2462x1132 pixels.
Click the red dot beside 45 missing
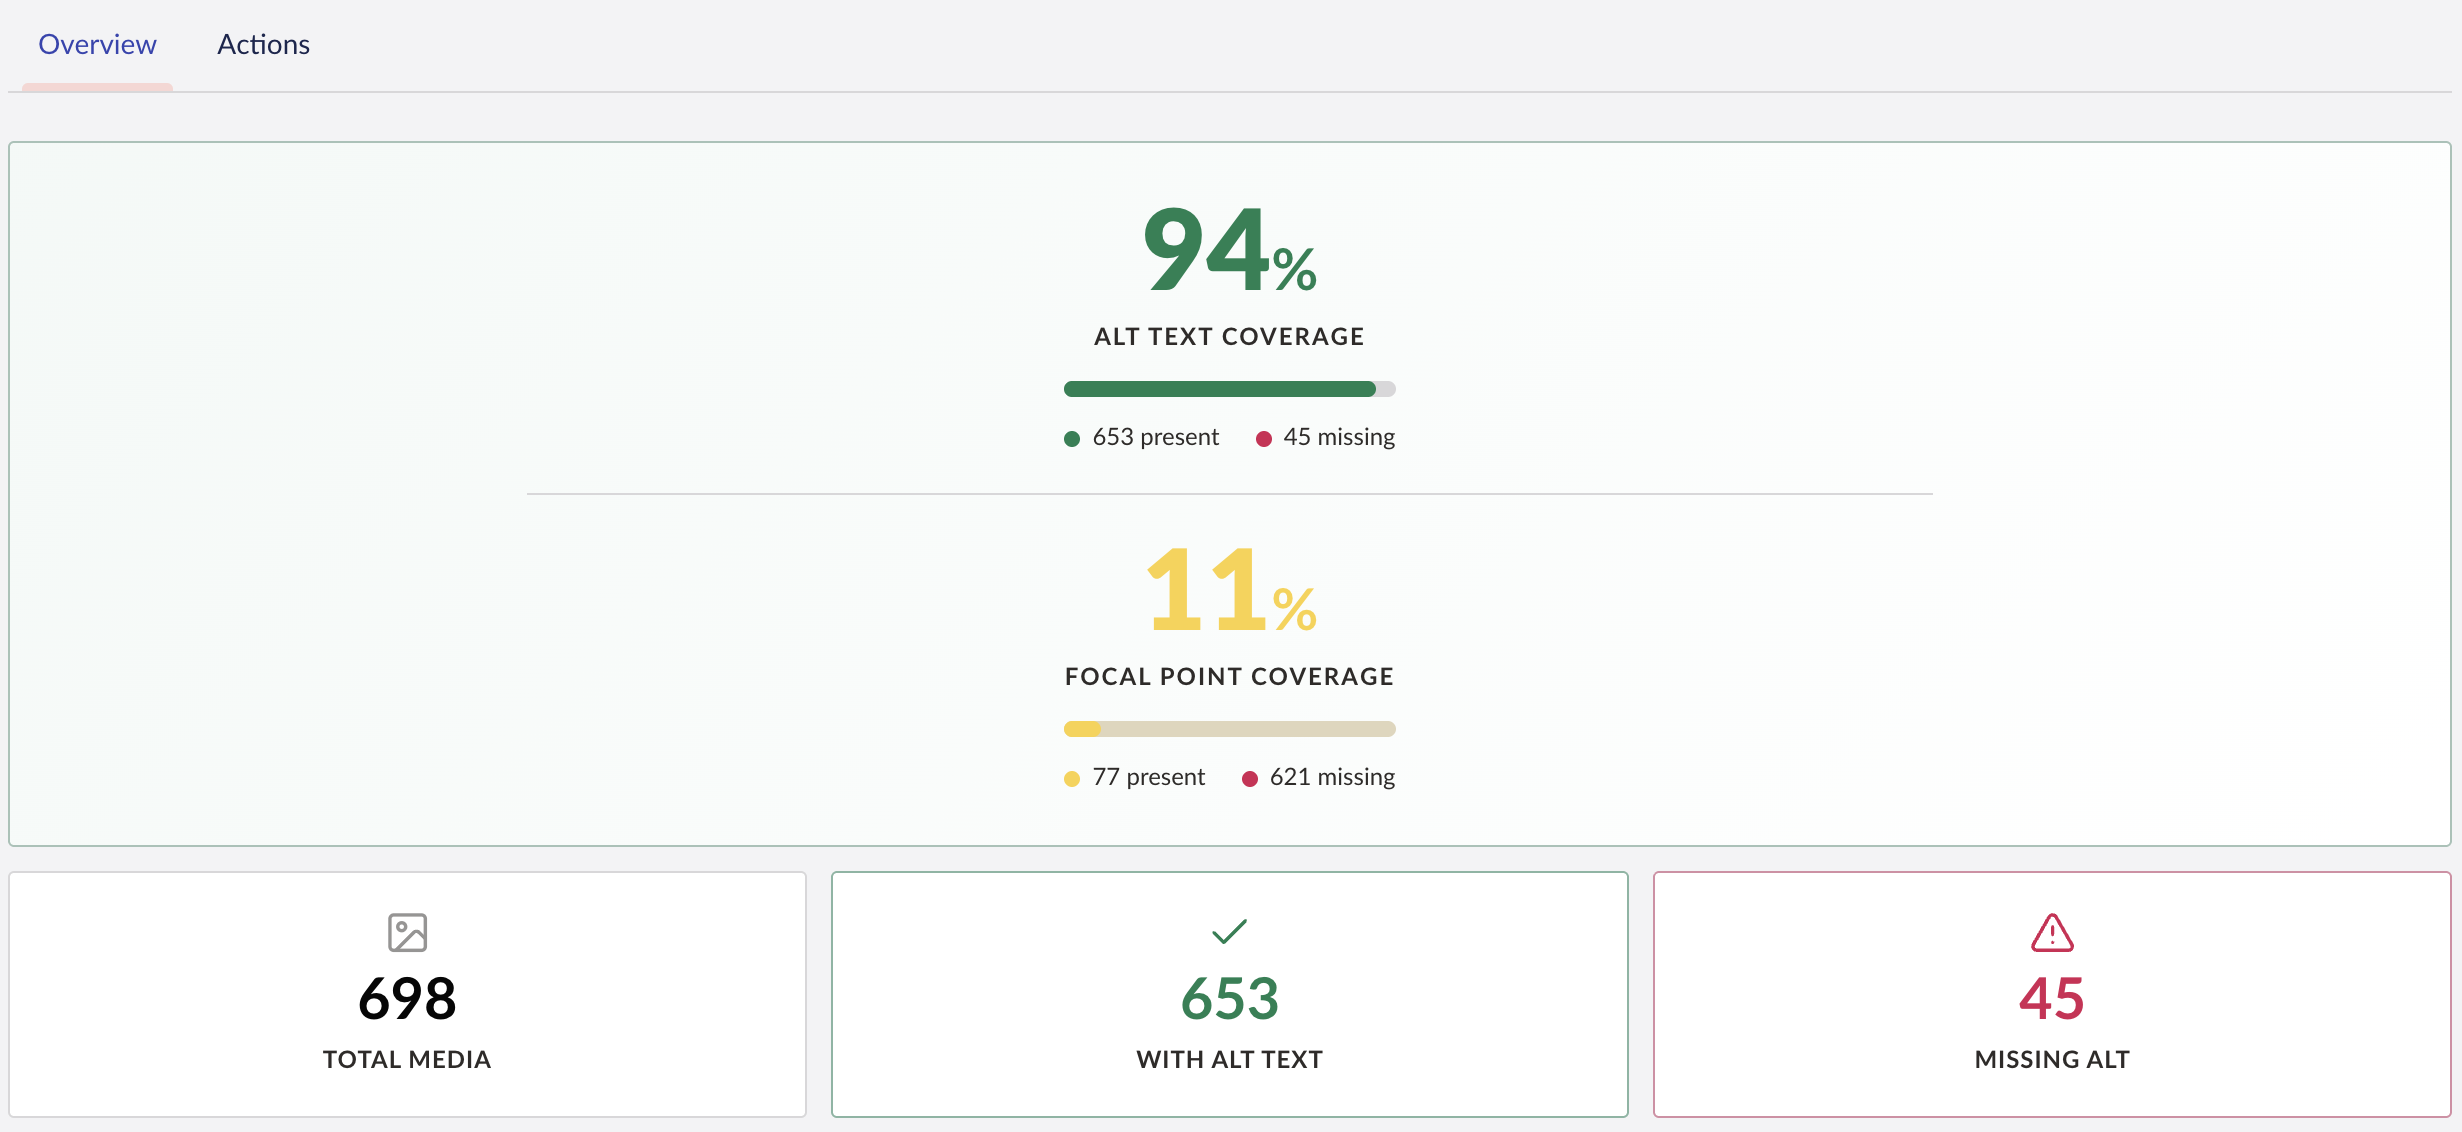[x=1263, y=439]
